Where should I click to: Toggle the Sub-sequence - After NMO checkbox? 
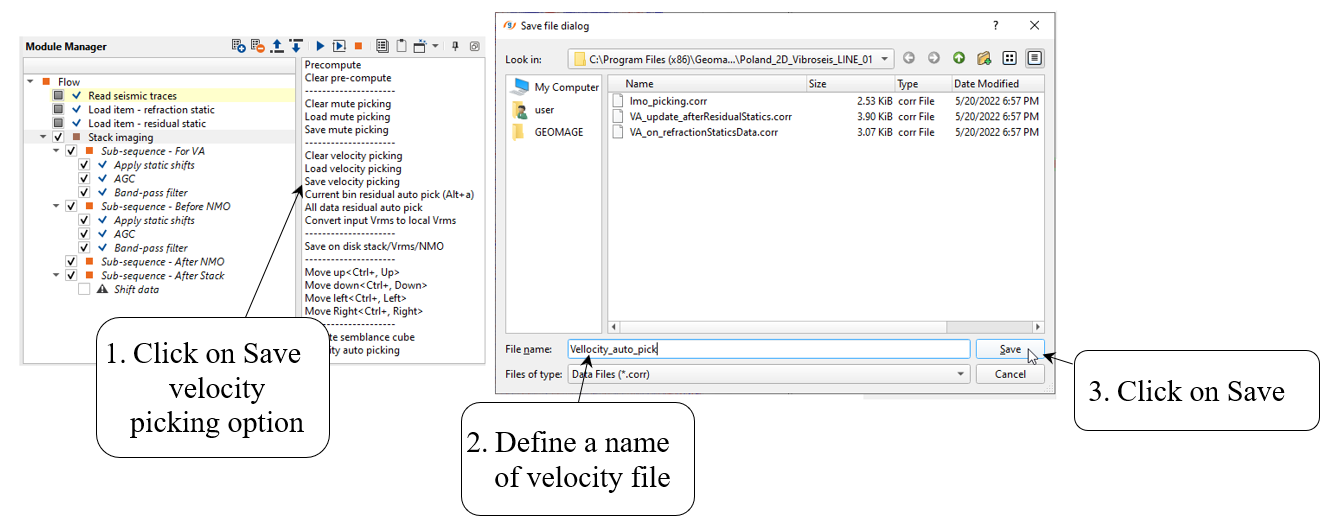71,262
